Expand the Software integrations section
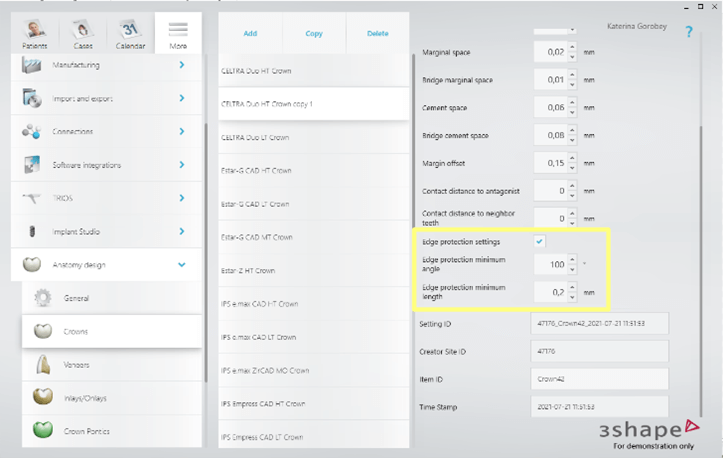Image resolution: width=723 pixels, height=458 pixels. click(x=181, y=165)
